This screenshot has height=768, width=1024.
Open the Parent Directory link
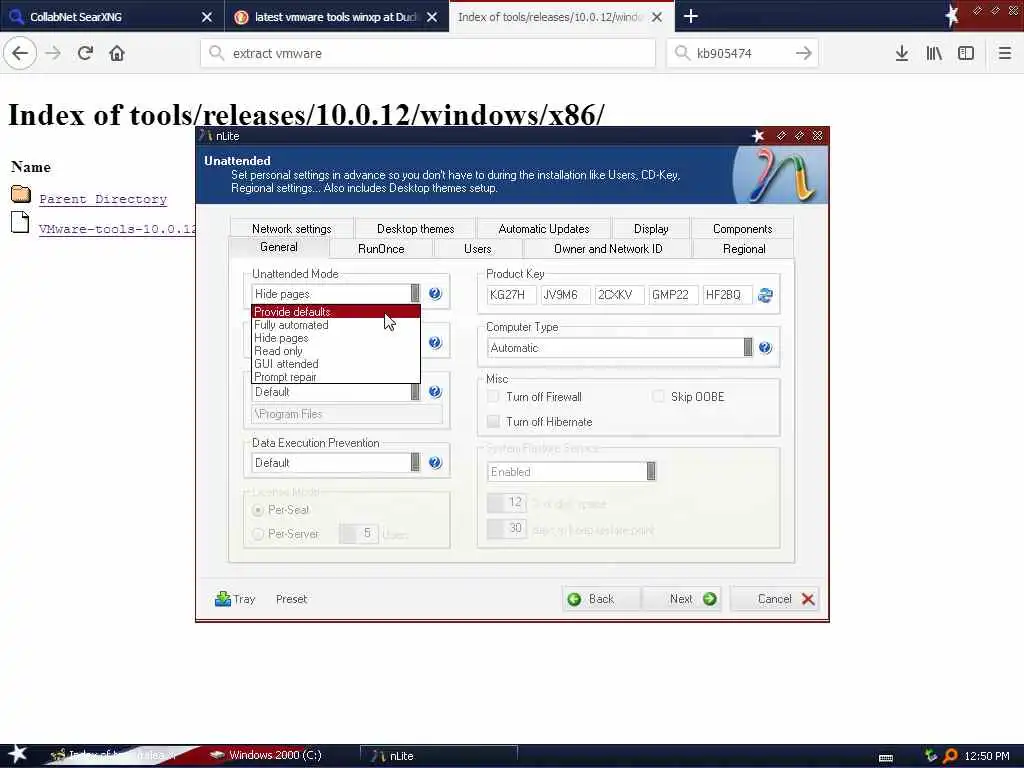(x=103, y=199)
